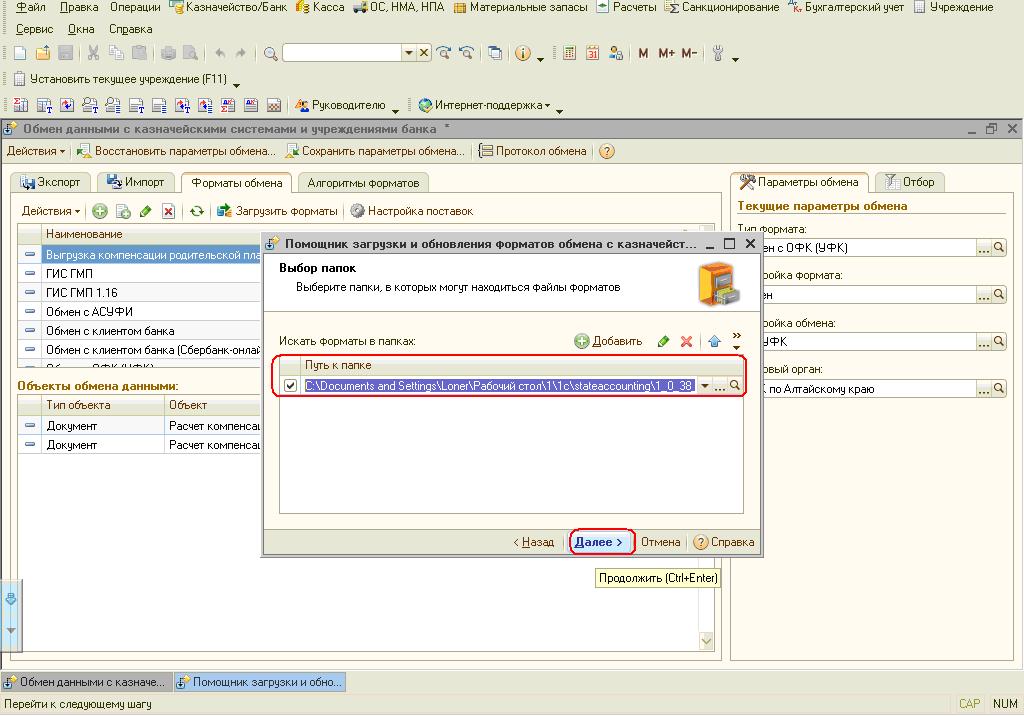Viewport: 1024px width, 716px height.
Task: Open the Действия dropdown in the formats list toolbar
Action: pyautogui.click(x=51, y=211)
